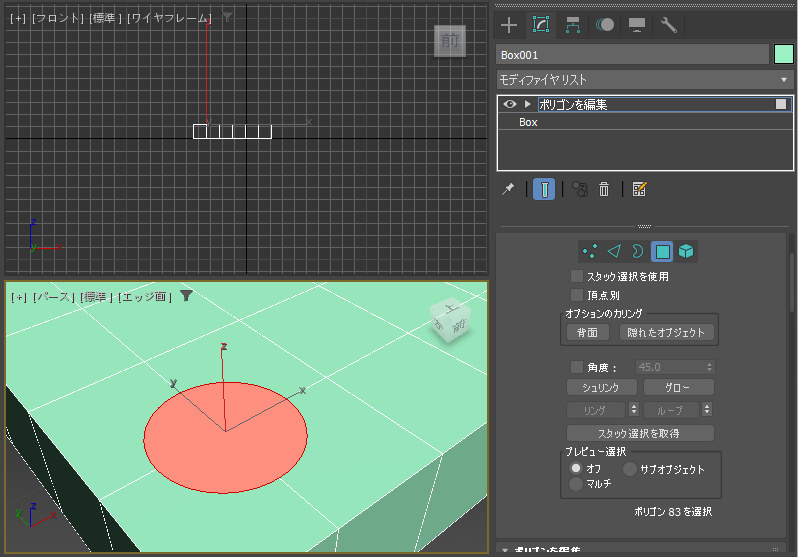The height and width of the screenshot is (557, 798).
Task: Click スタック選択を取得 button
Action: [x=640, y=433]
